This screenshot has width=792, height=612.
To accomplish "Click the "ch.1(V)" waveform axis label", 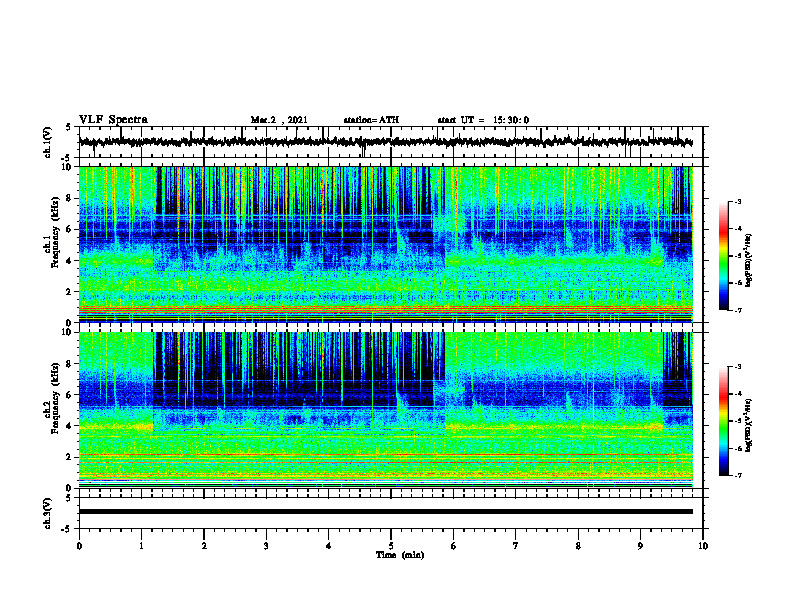I will (x=48, y=142).
